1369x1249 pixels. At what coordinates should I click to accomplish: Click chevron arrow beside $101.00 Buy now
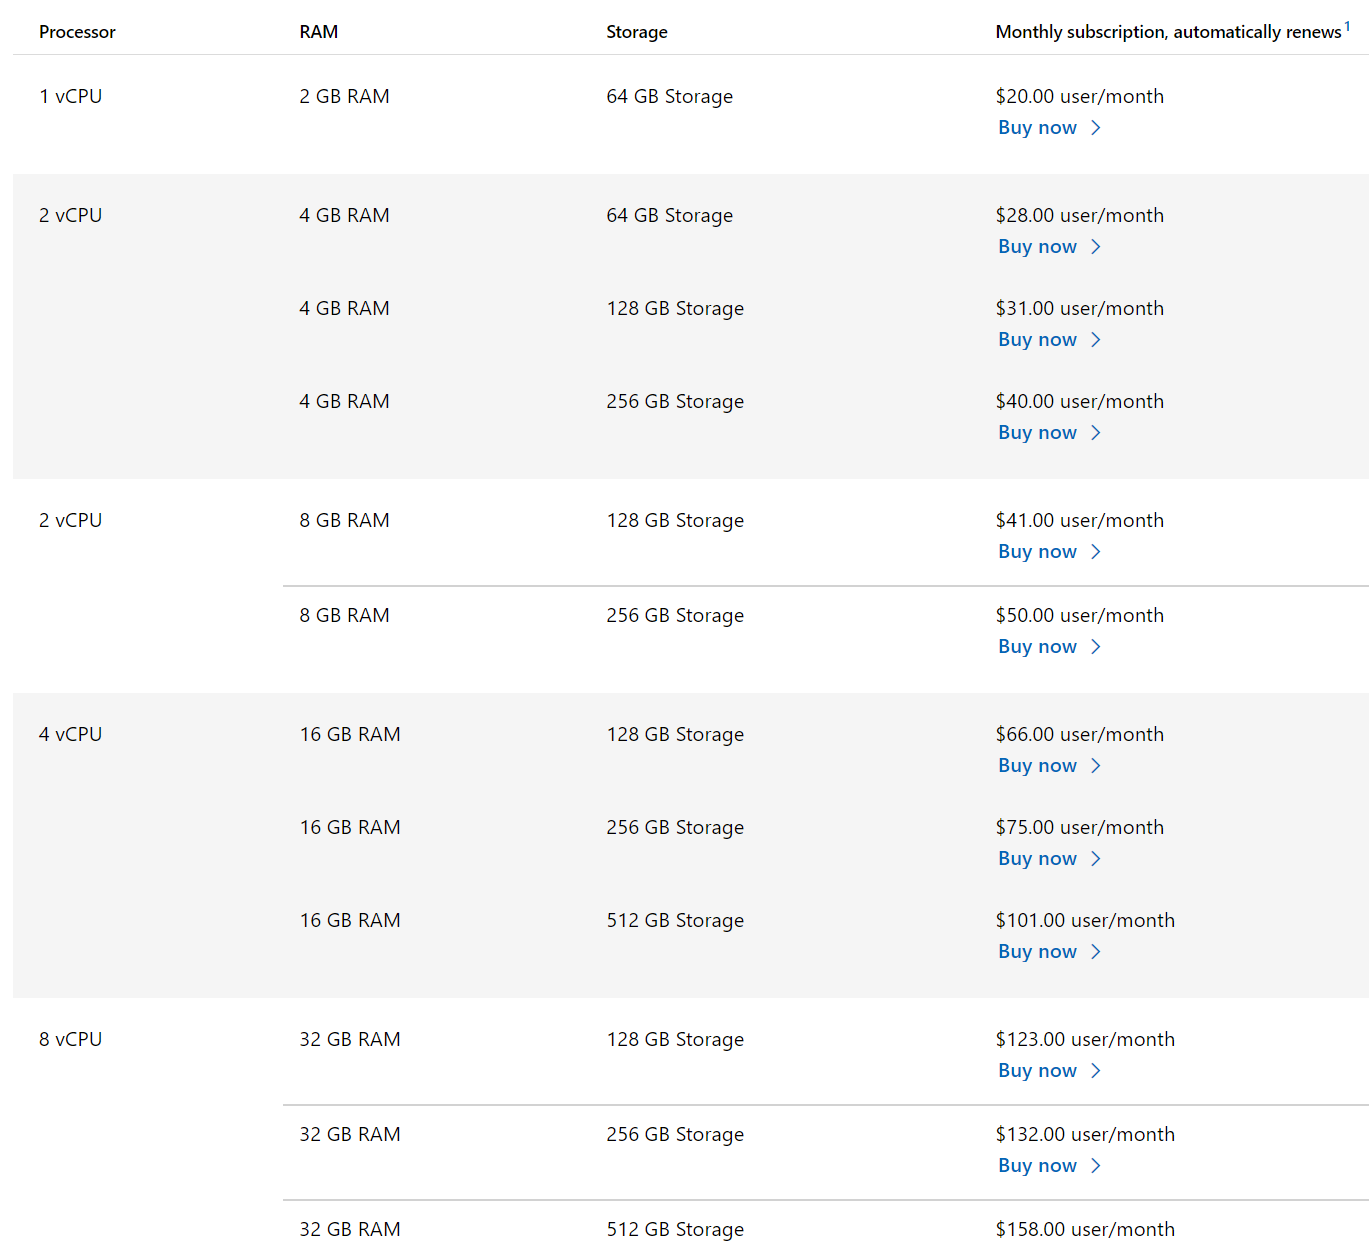1096,952
